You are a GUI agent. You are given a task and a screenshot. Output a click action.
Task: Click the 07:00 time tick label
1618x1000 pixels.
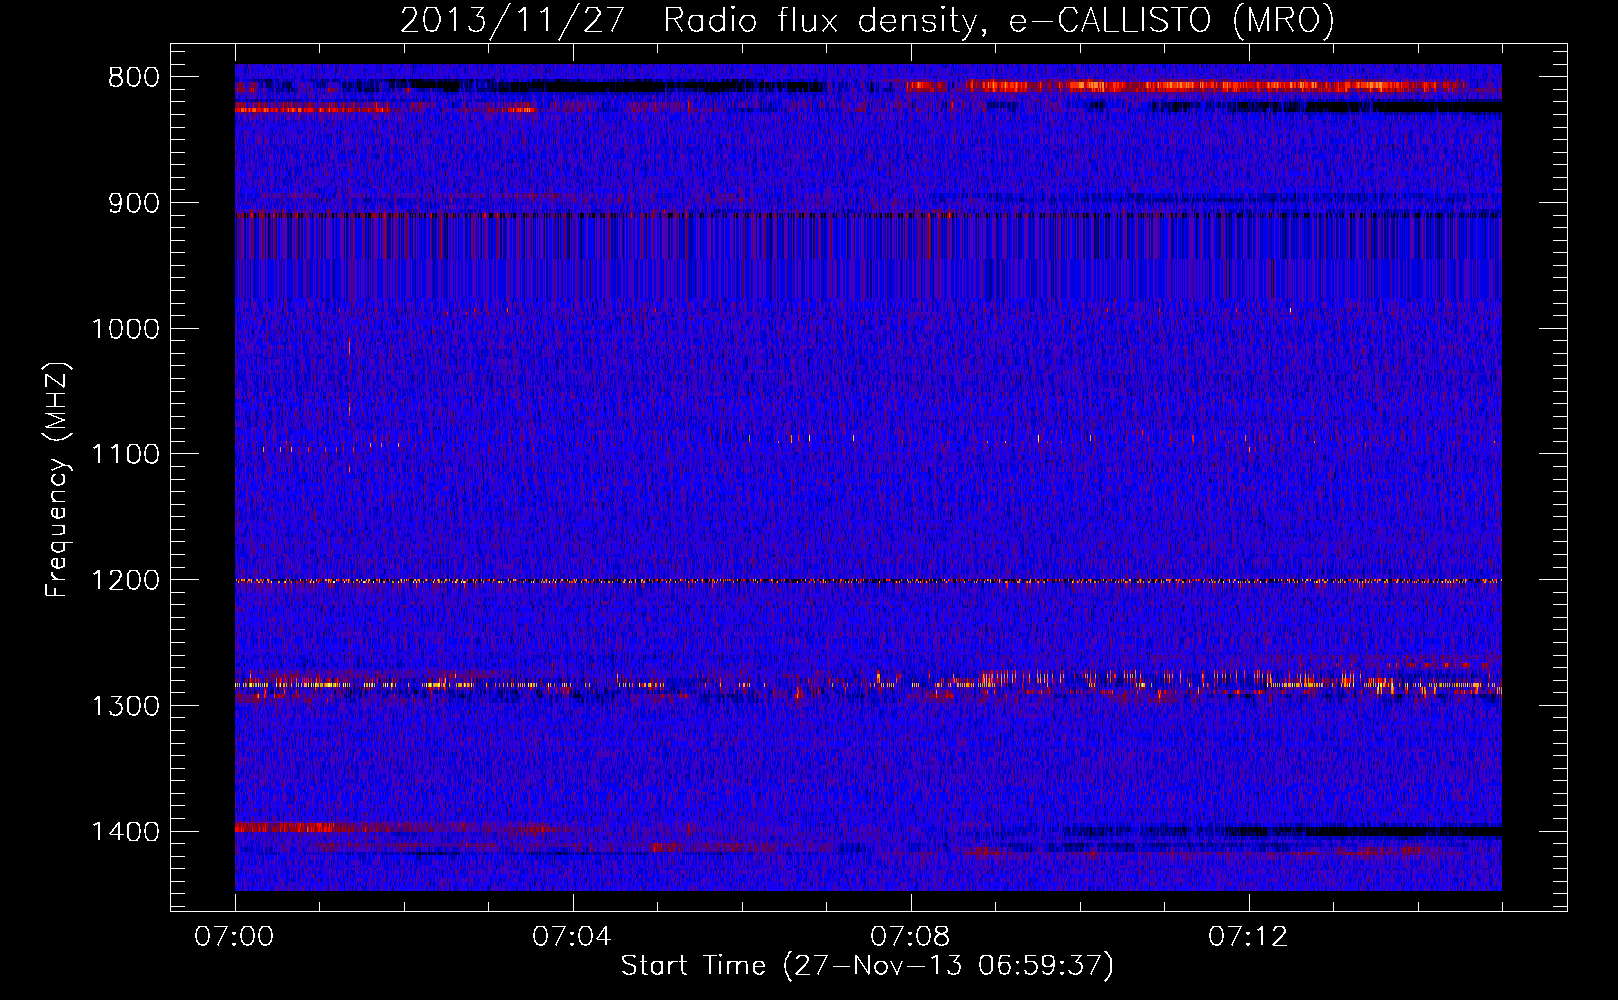pyautogui.click(x=234, y=937)
